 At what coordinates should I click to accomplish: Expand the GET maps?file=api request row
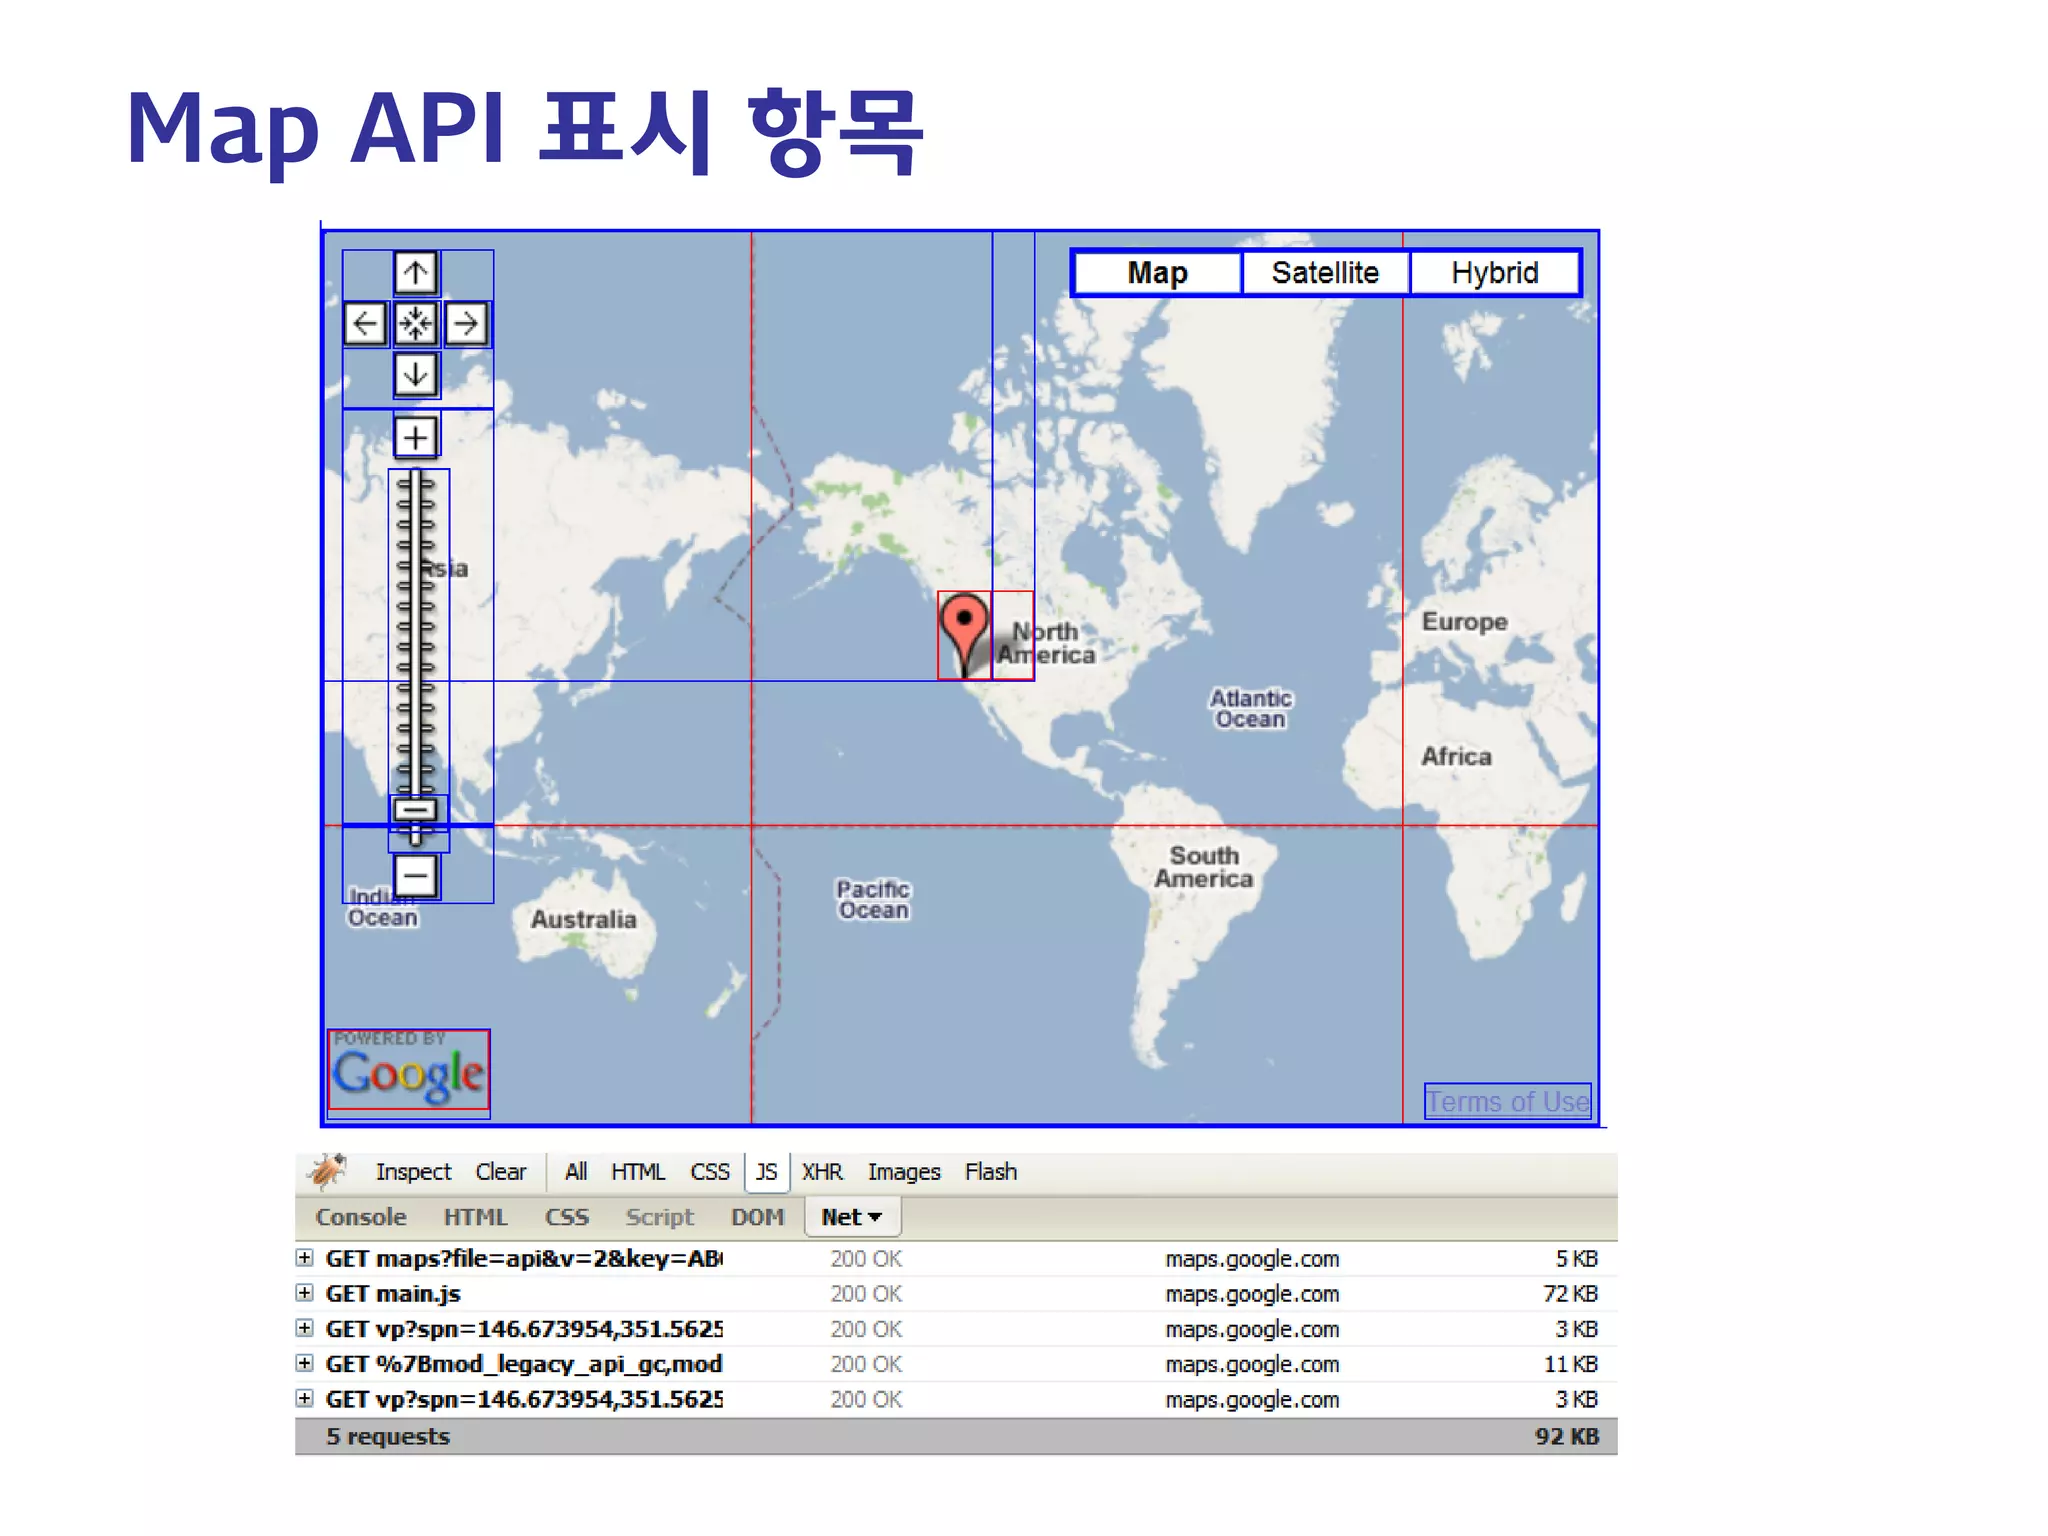305,1258
